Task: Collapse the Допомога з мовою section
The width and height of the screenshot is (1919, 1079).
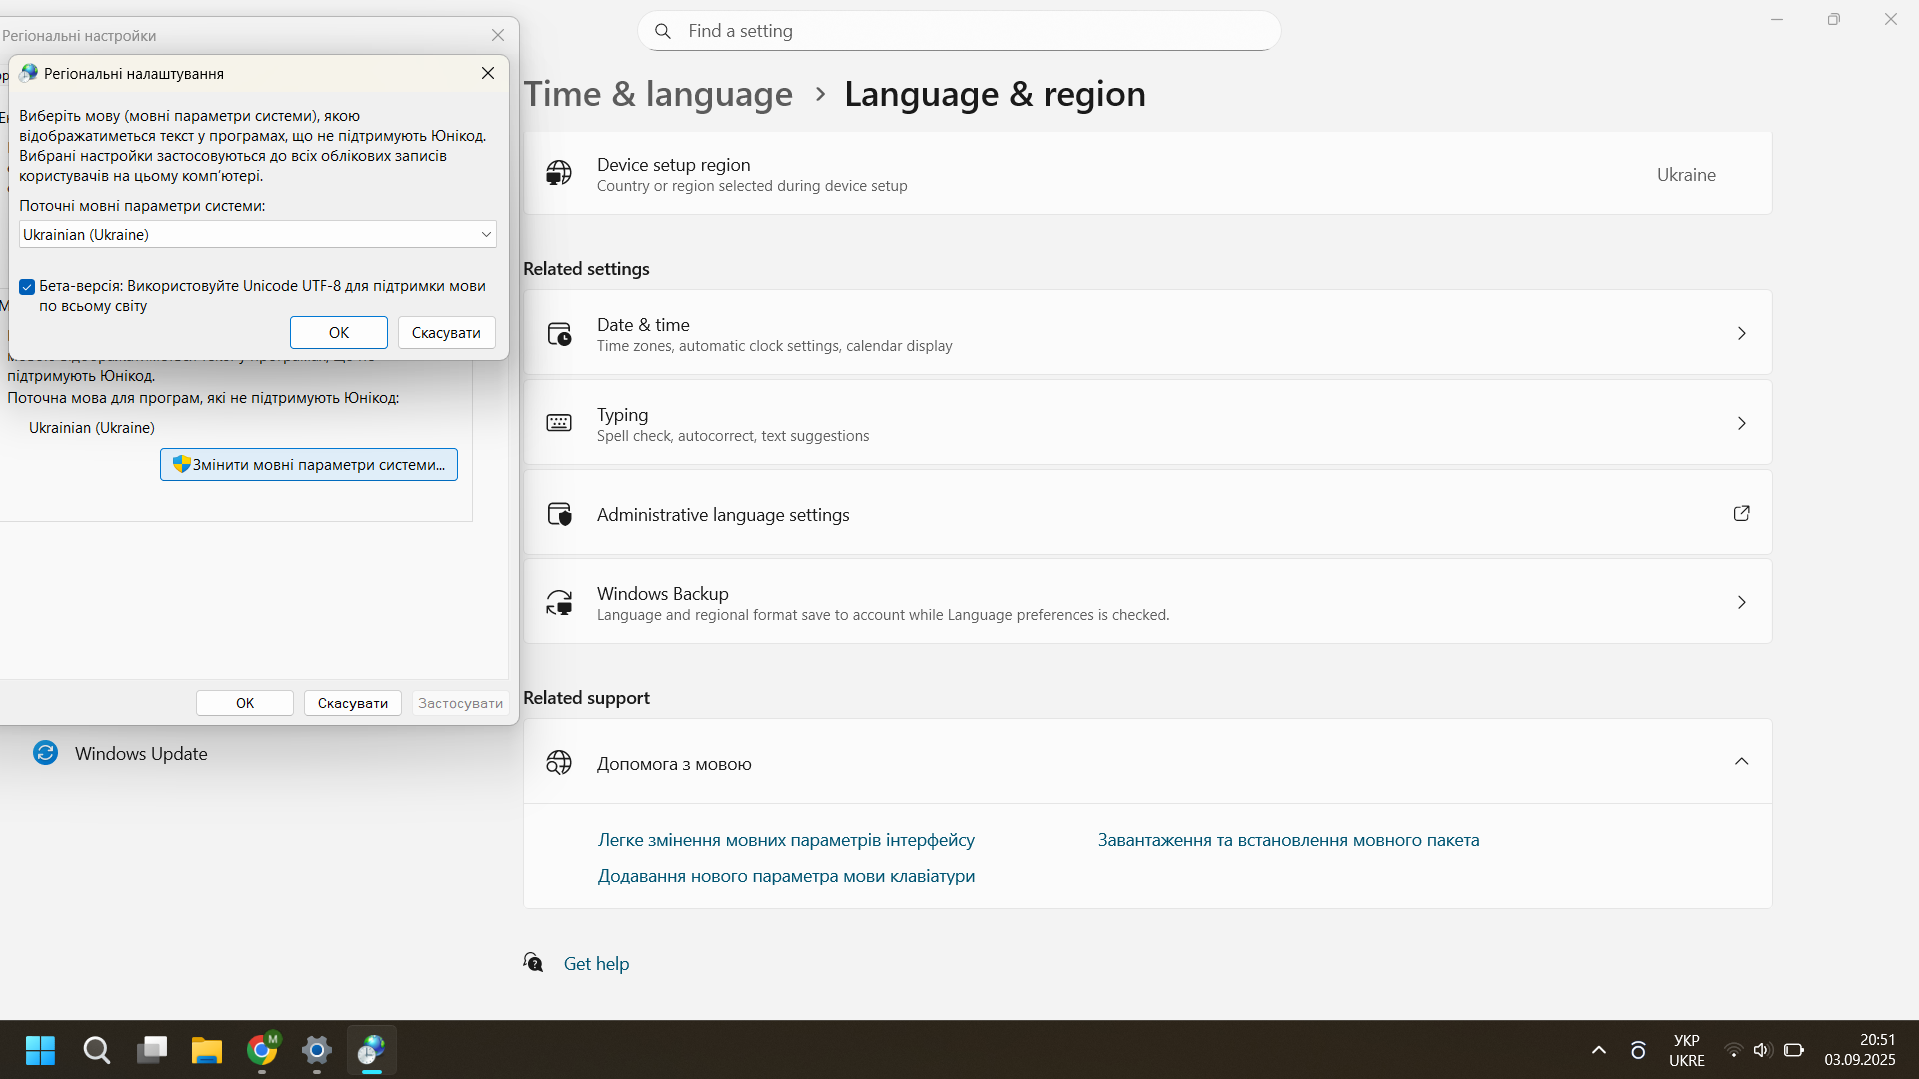Action: coord(1741,762)
